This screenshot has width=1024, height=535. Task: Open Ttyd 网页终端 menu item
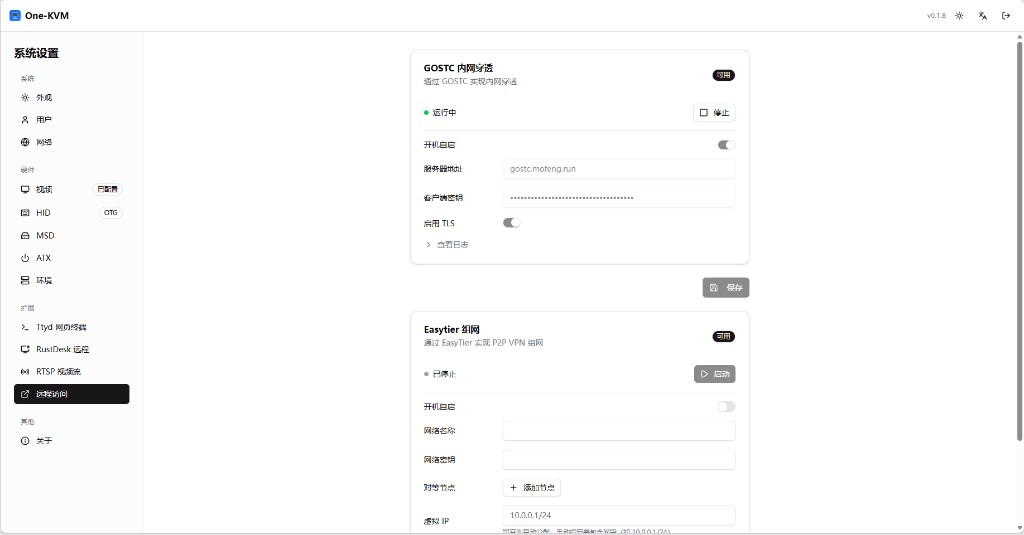(x=61, y=327)
